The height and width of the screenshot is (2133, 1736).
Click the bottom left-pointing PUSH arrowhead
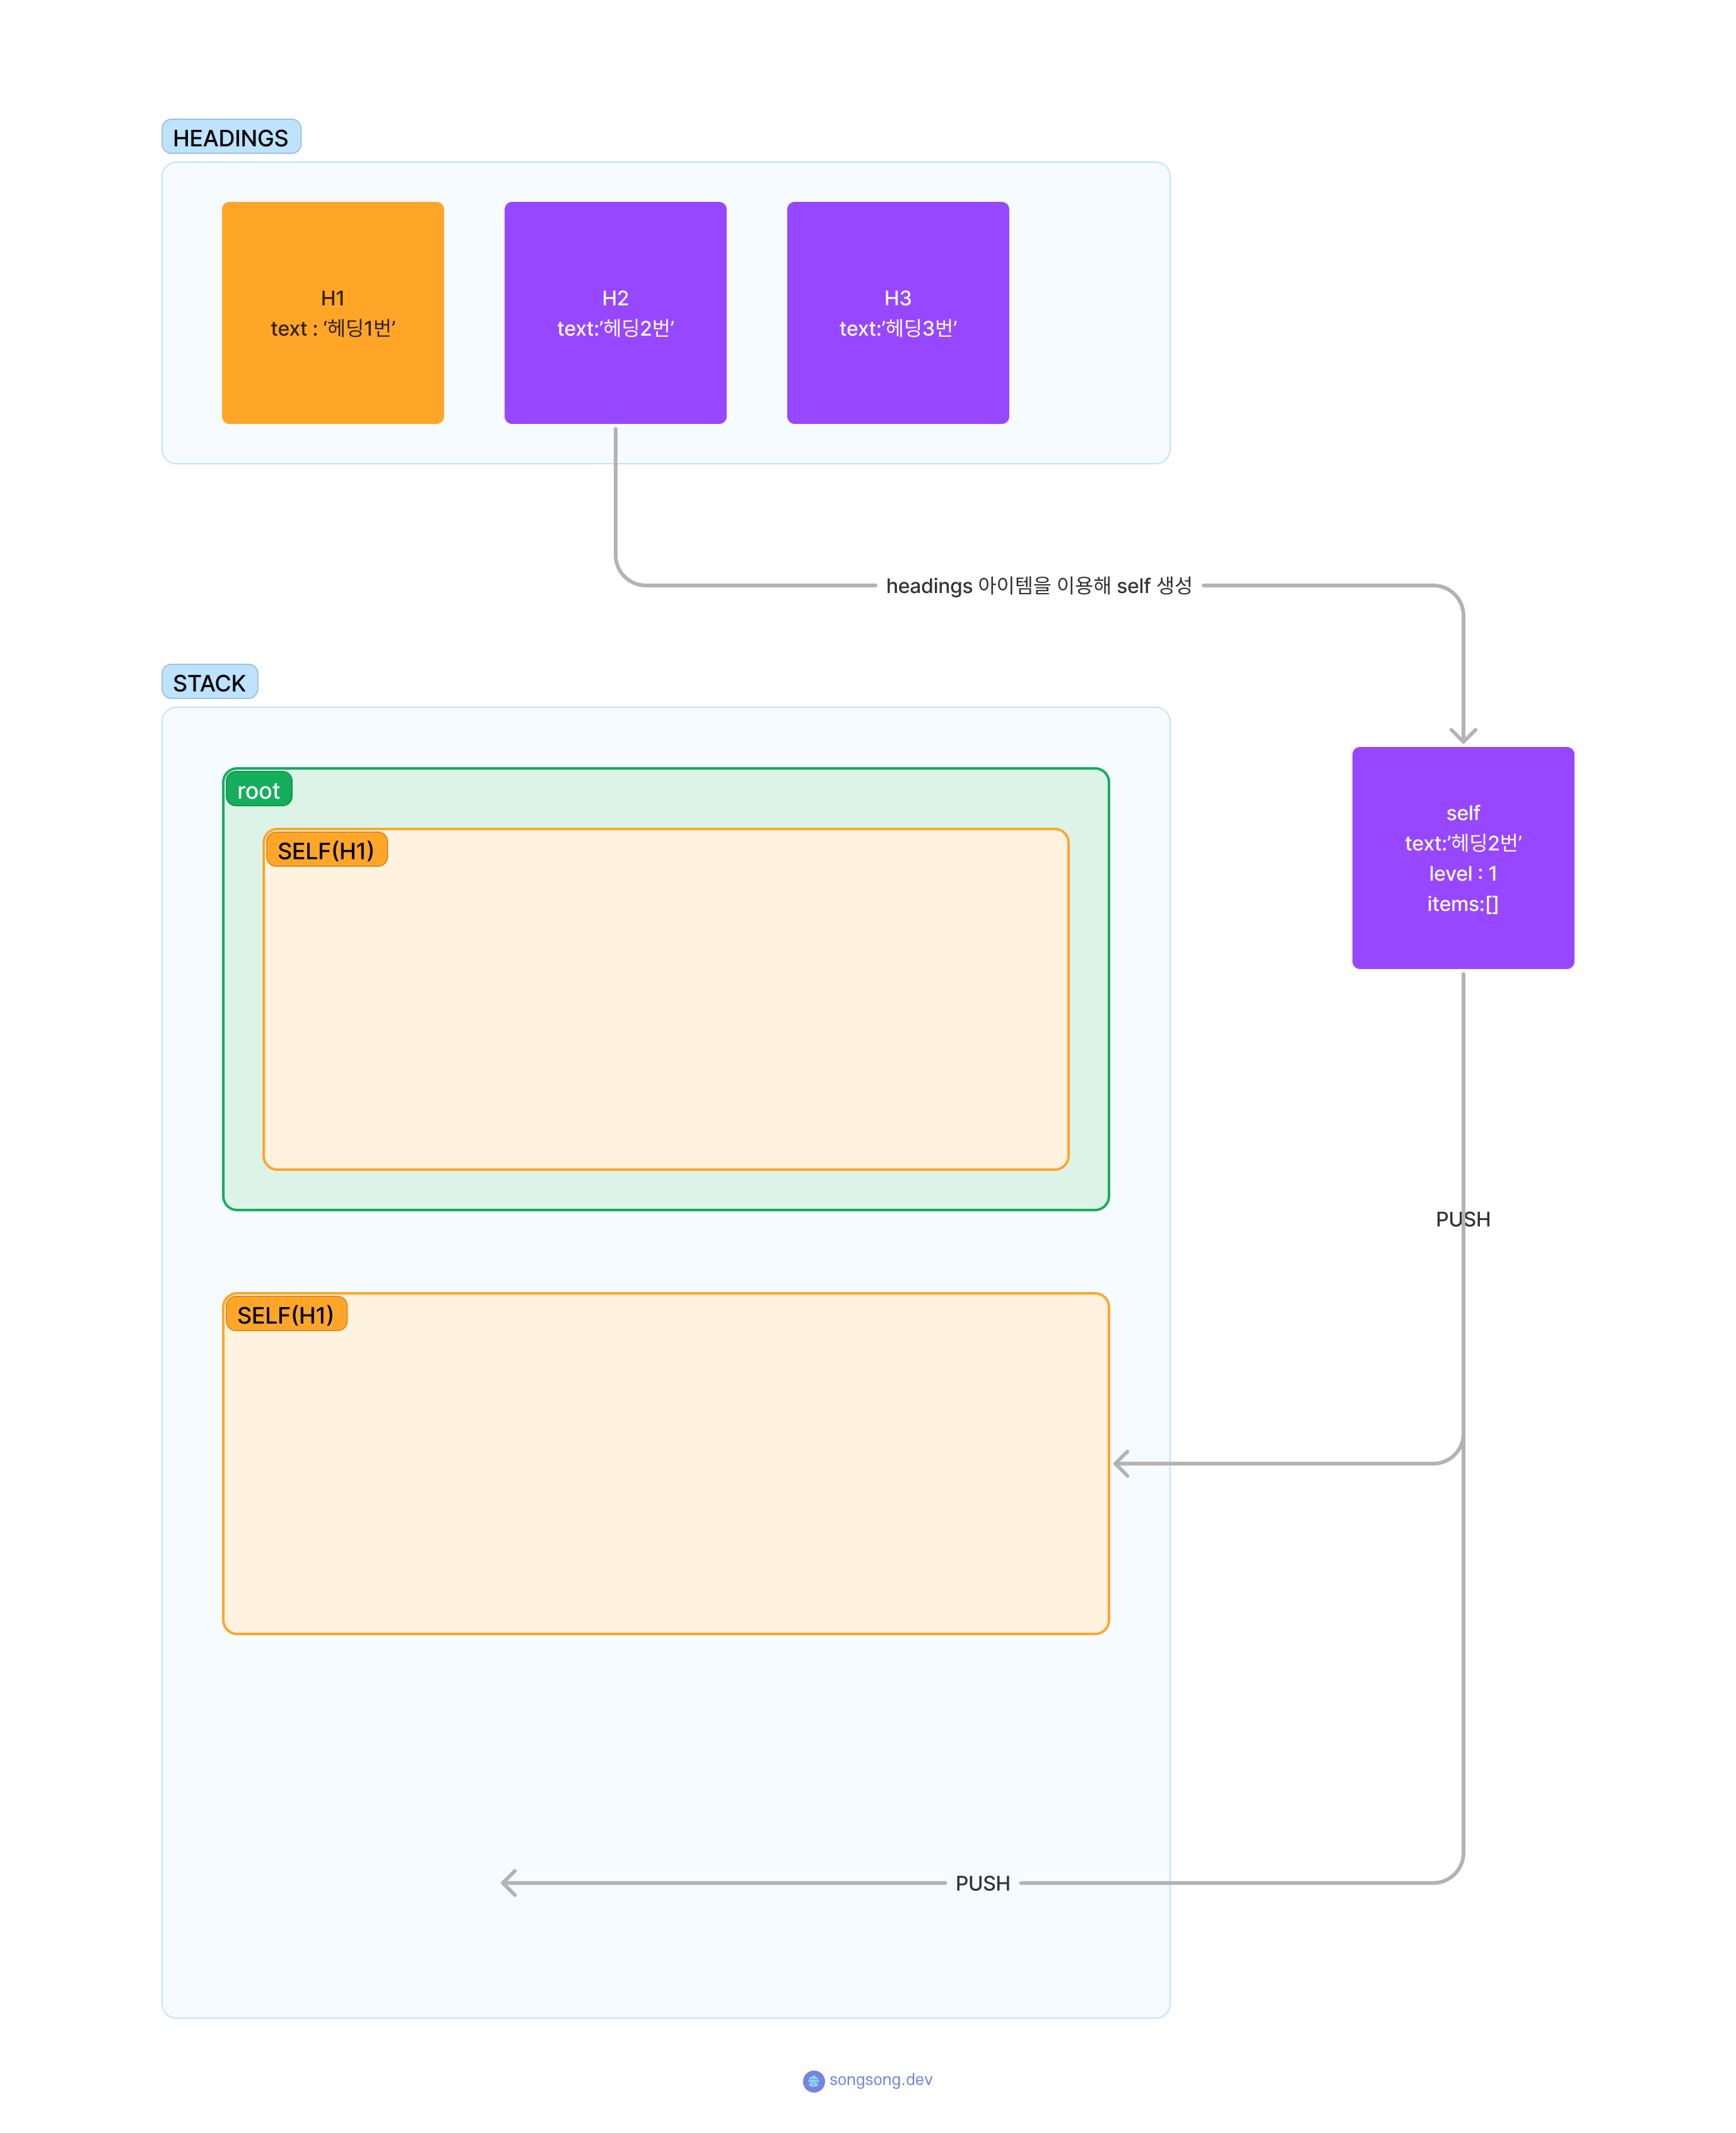point(509,1882)
